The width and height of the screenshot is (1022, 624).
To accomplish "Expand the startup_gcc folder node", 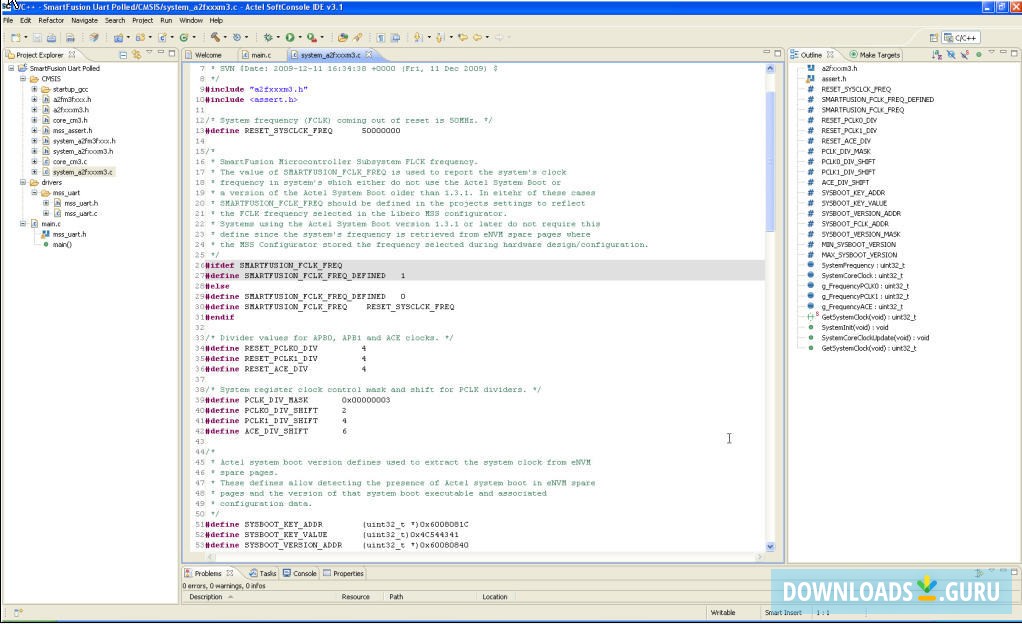I will pos(34,89).
